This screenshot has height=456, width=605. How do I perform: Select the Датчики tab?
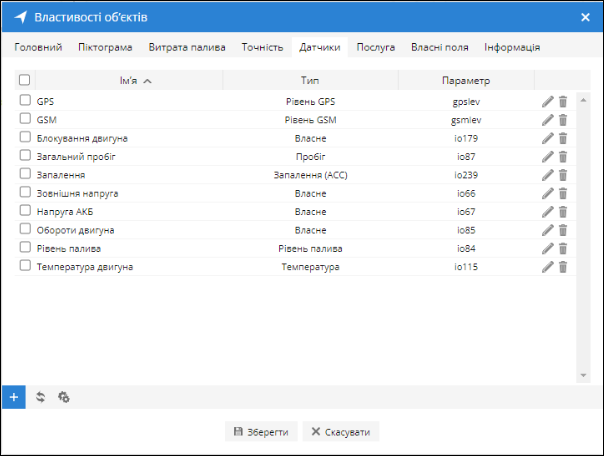click(x=320, y=47)
